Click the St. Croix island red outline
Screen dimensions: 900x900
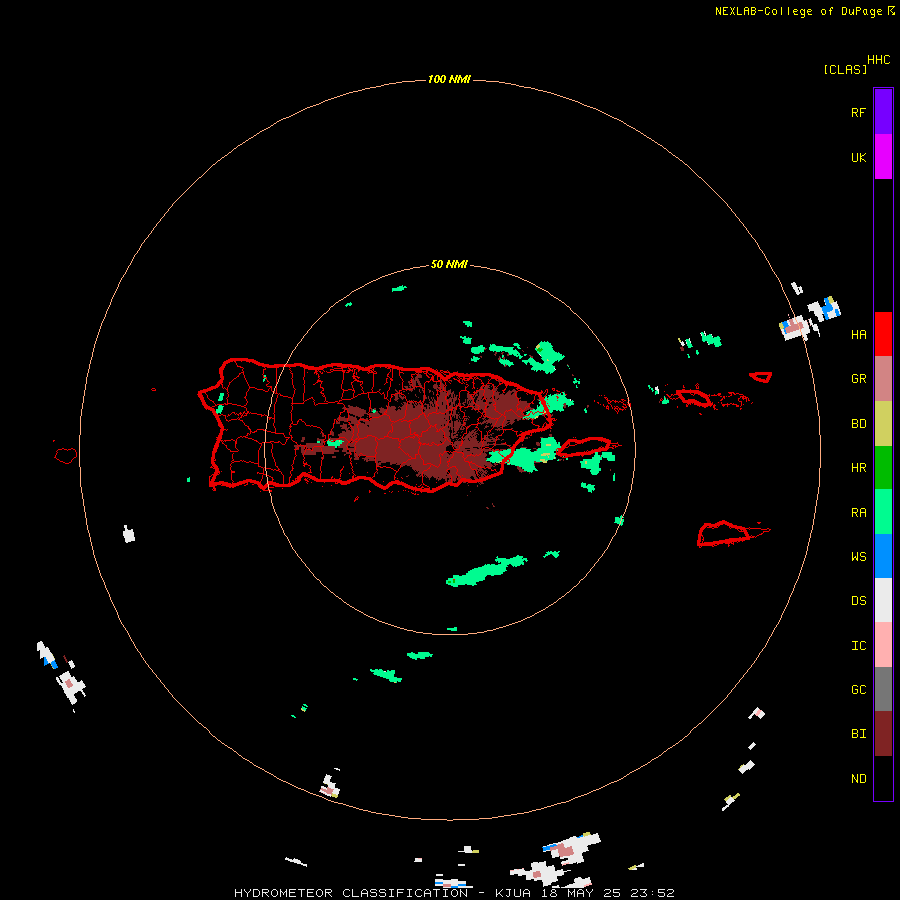724,534
